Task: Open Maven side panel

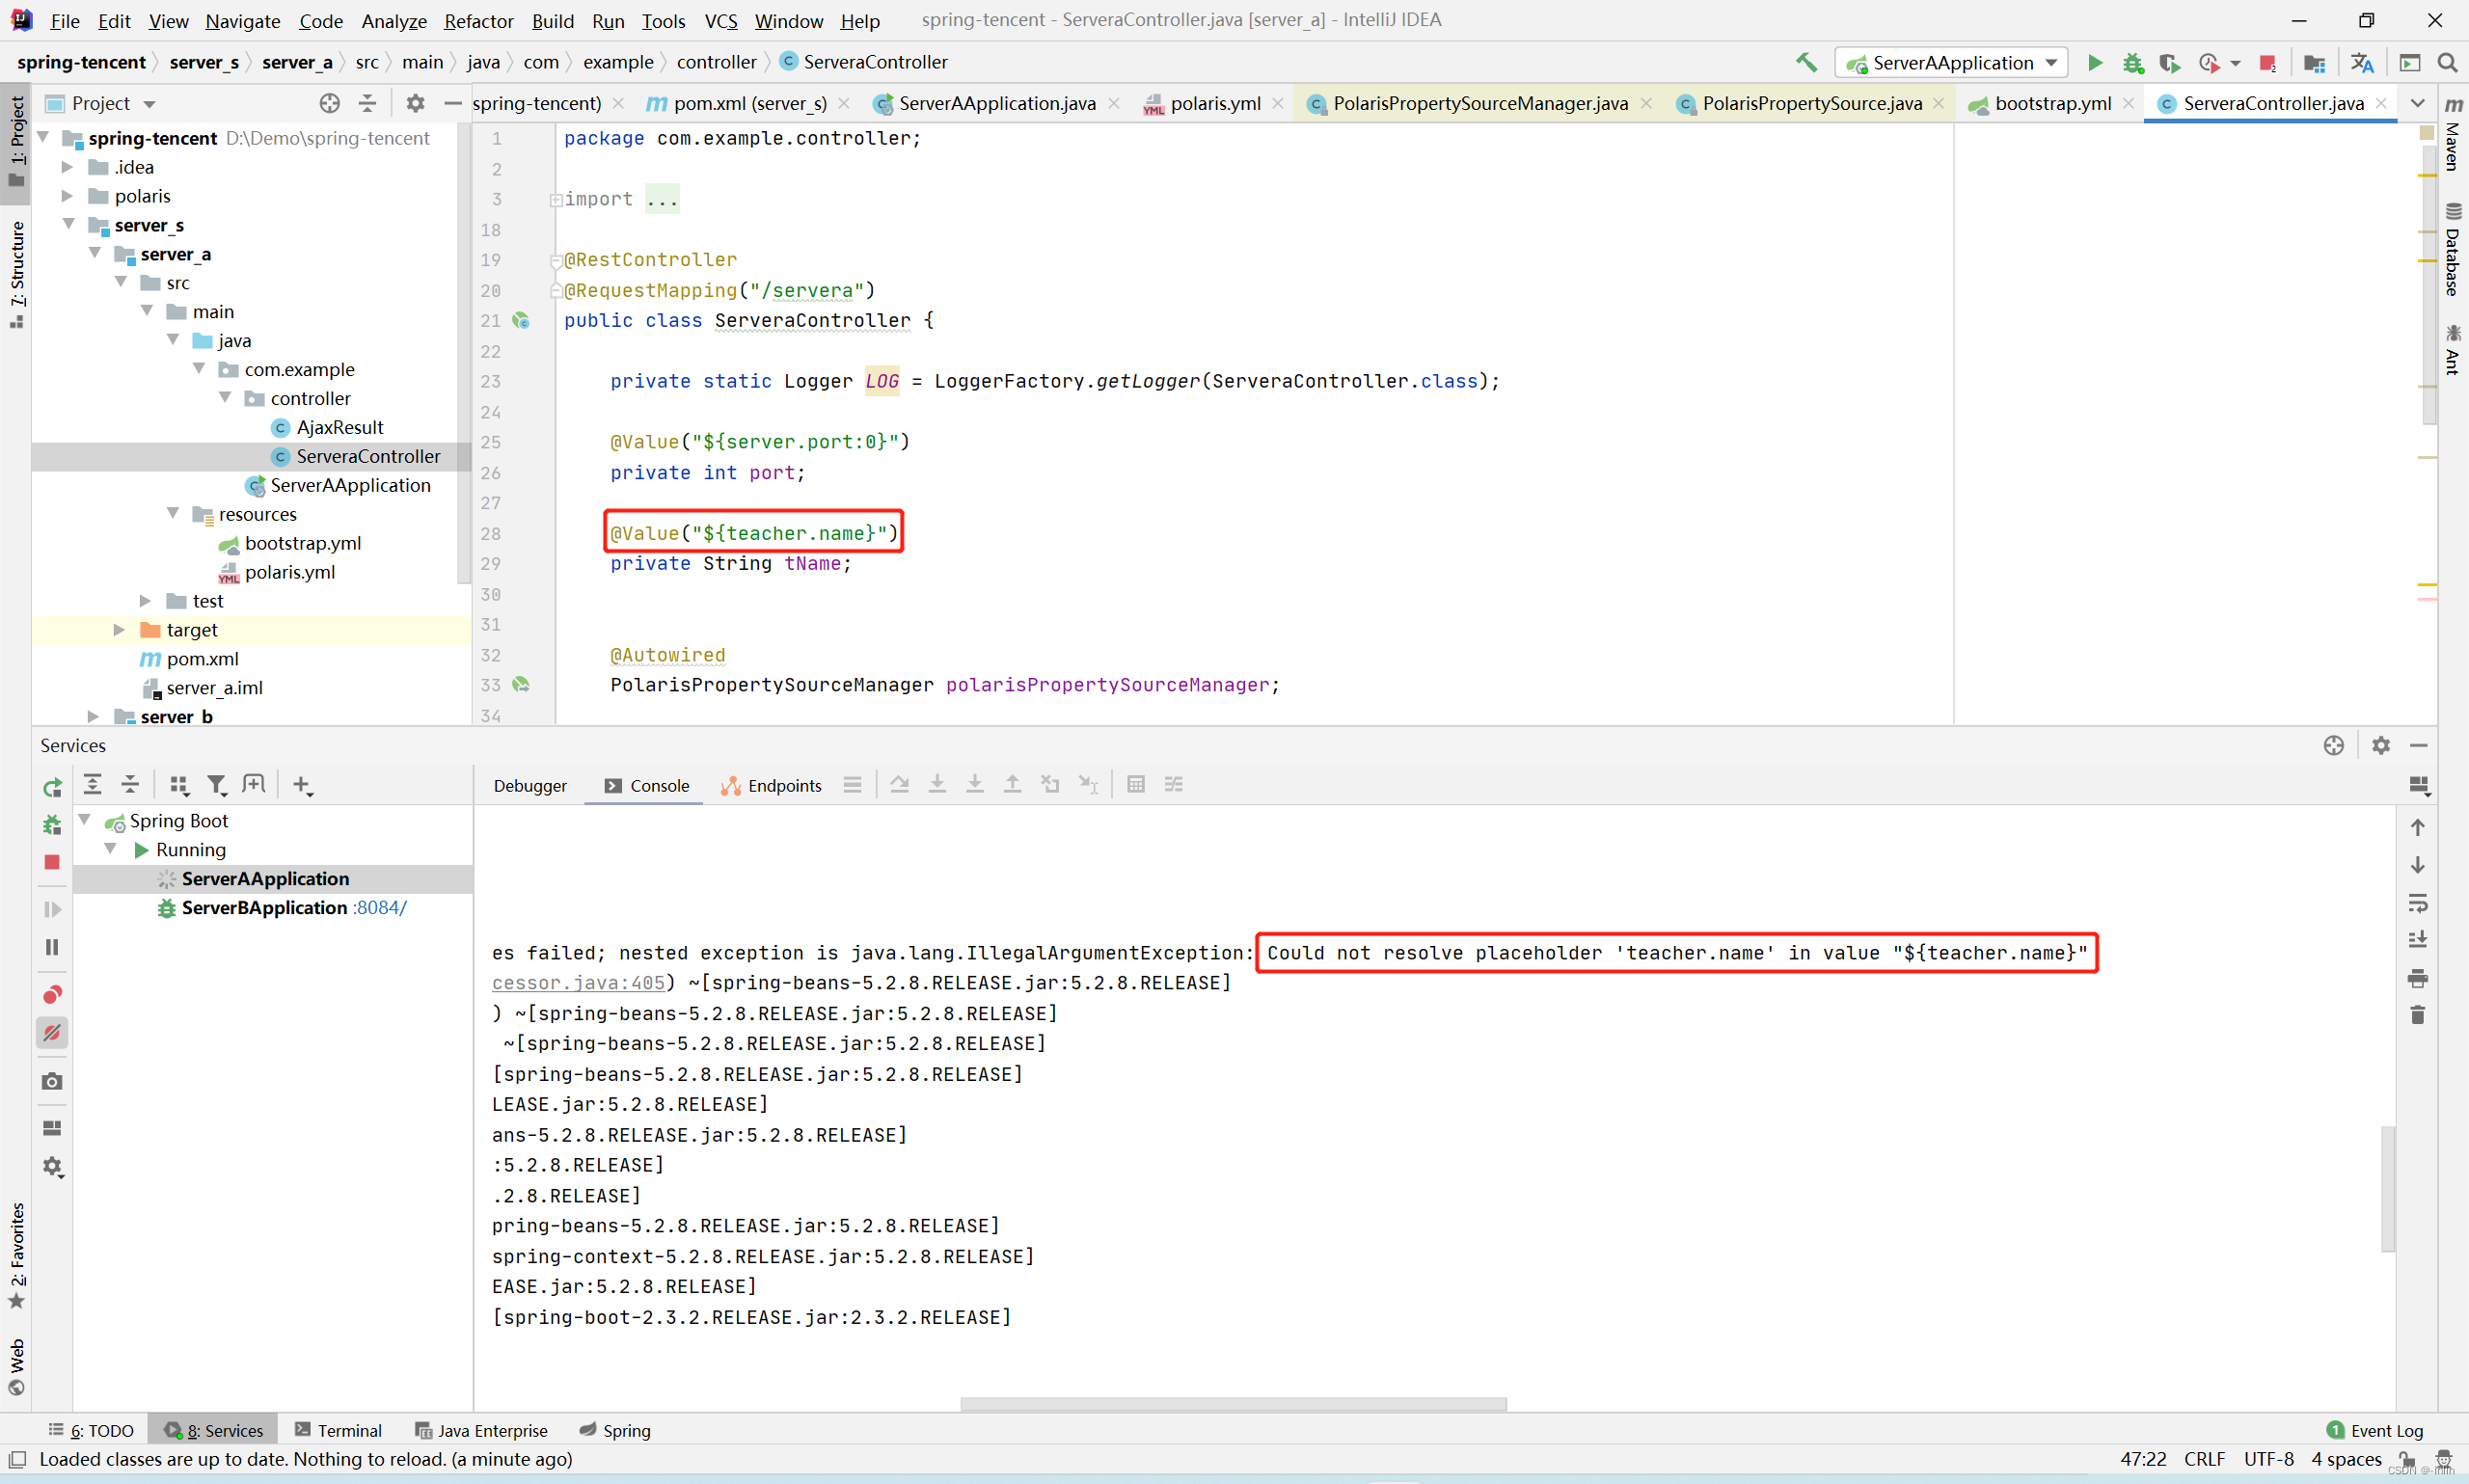Action: [2453, 134]
